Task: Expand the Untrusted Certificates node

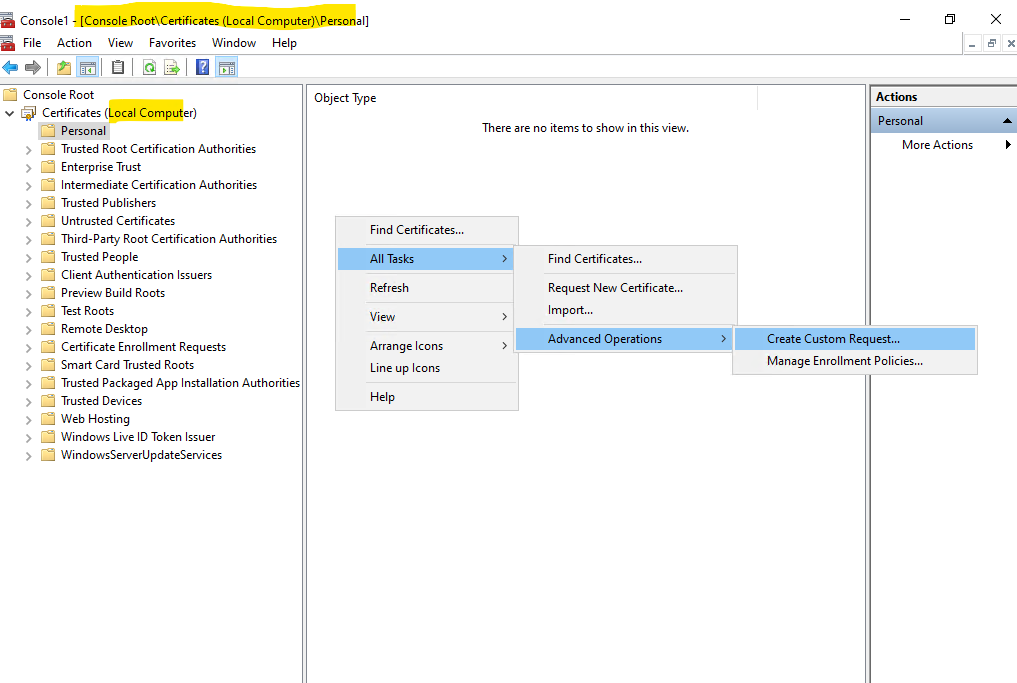Action: point(29,222)
